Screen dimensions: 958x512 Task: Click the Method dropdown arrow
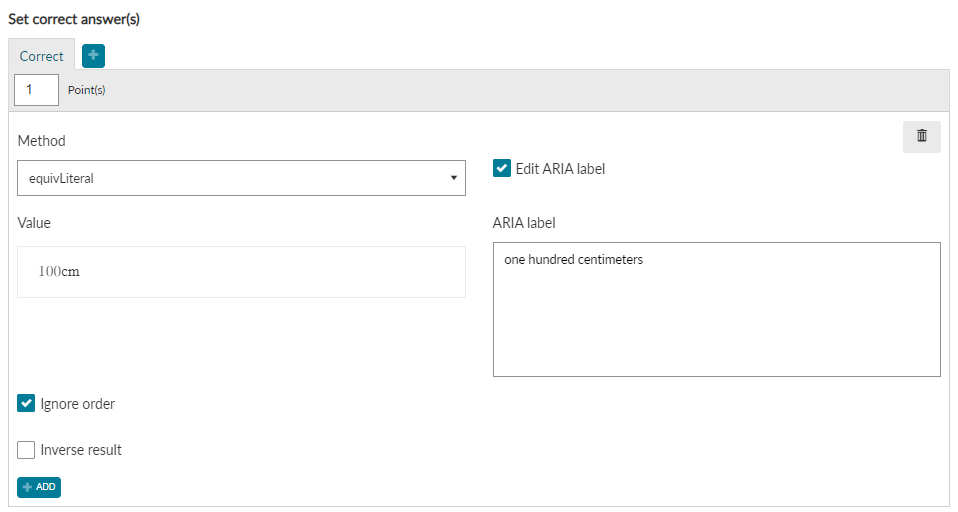(453, 178)
